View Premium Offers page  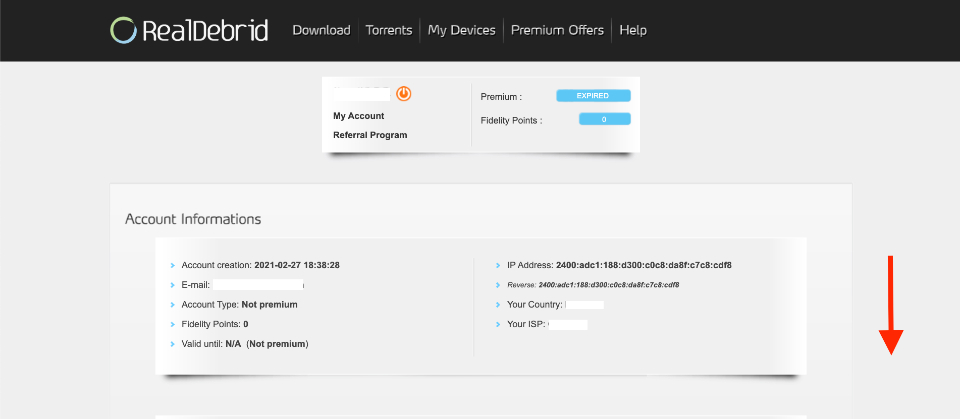(557, 30)
